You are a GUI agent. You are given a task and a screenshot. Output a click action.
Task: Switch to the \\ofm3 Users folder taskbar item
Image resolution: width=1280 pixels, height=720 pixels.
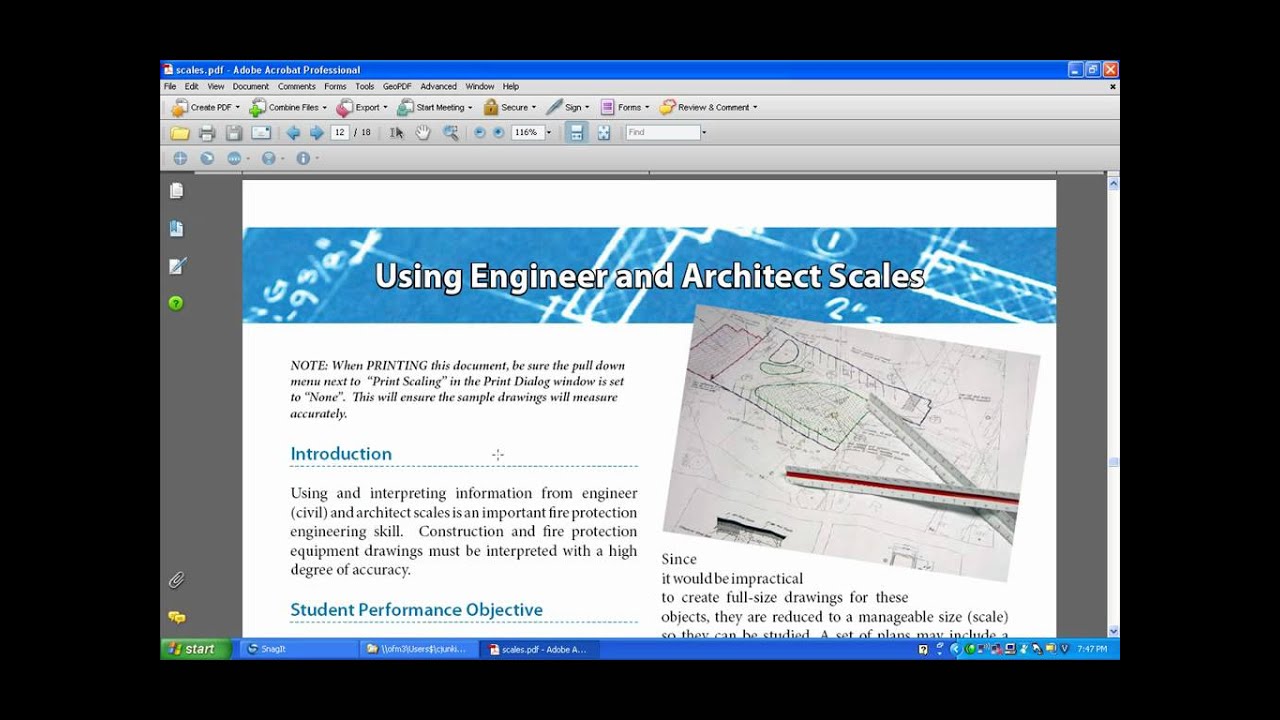pos(418,649)
